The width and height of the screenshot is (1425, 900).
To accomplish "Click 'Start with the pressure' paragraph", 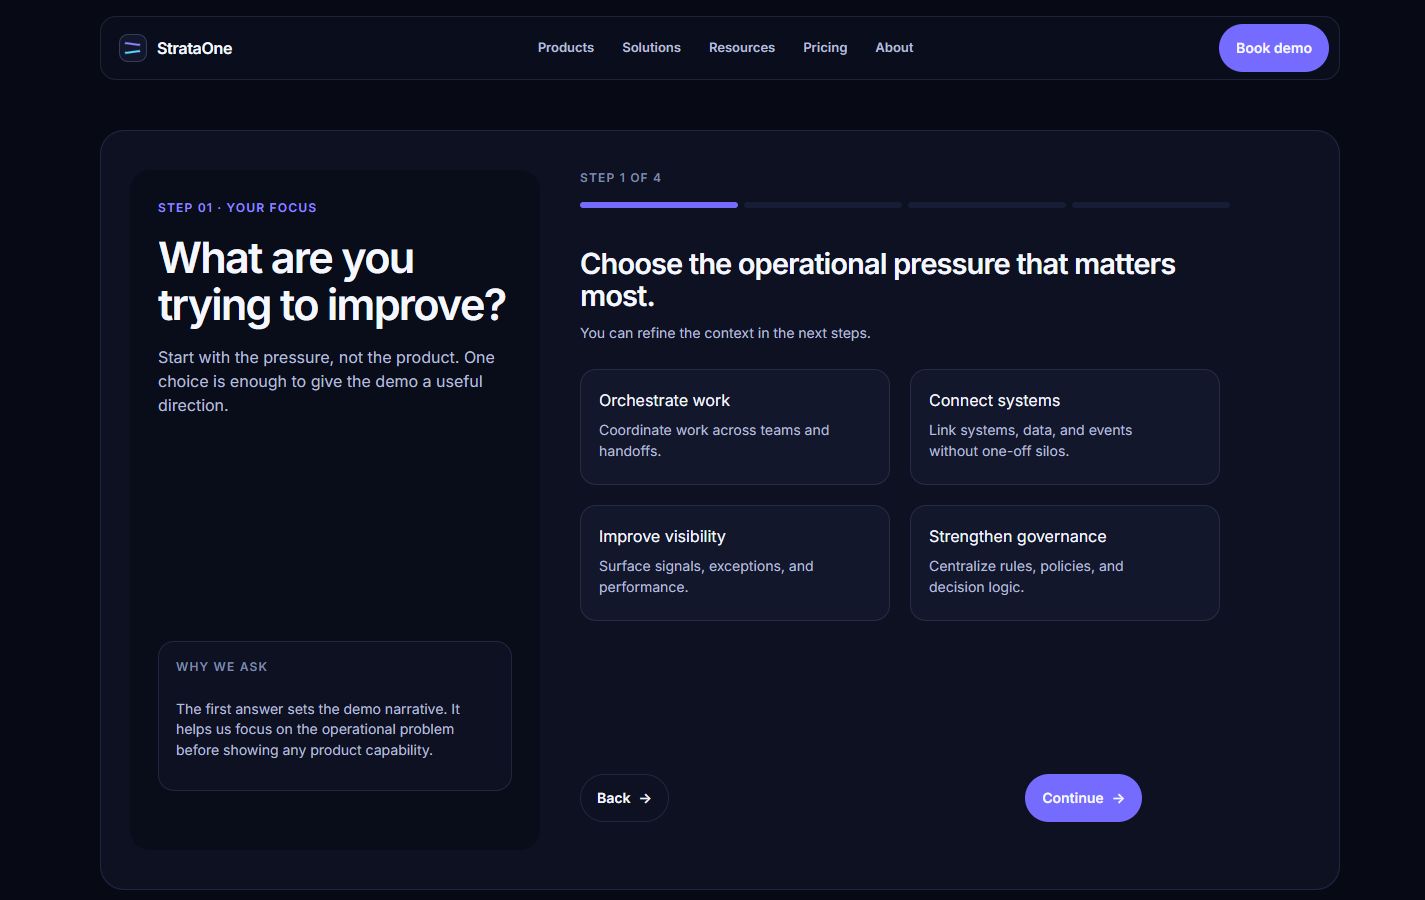I will (326, 381).
